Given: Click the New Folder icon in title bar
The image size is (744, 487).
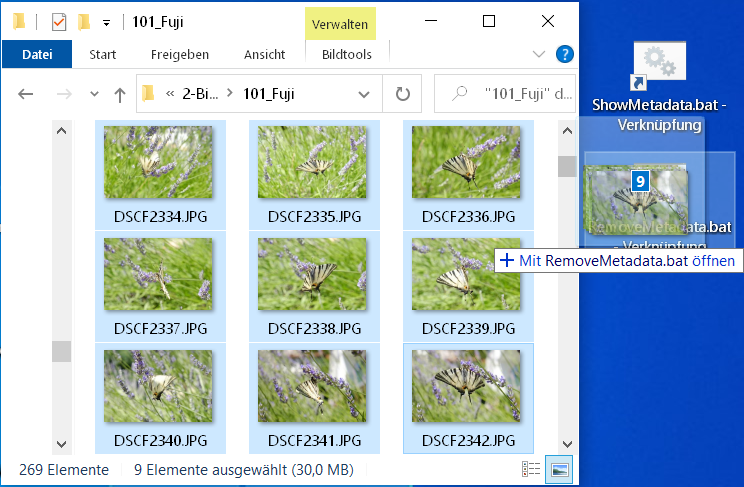Looking at the screenshot, I should click(84, 21).
